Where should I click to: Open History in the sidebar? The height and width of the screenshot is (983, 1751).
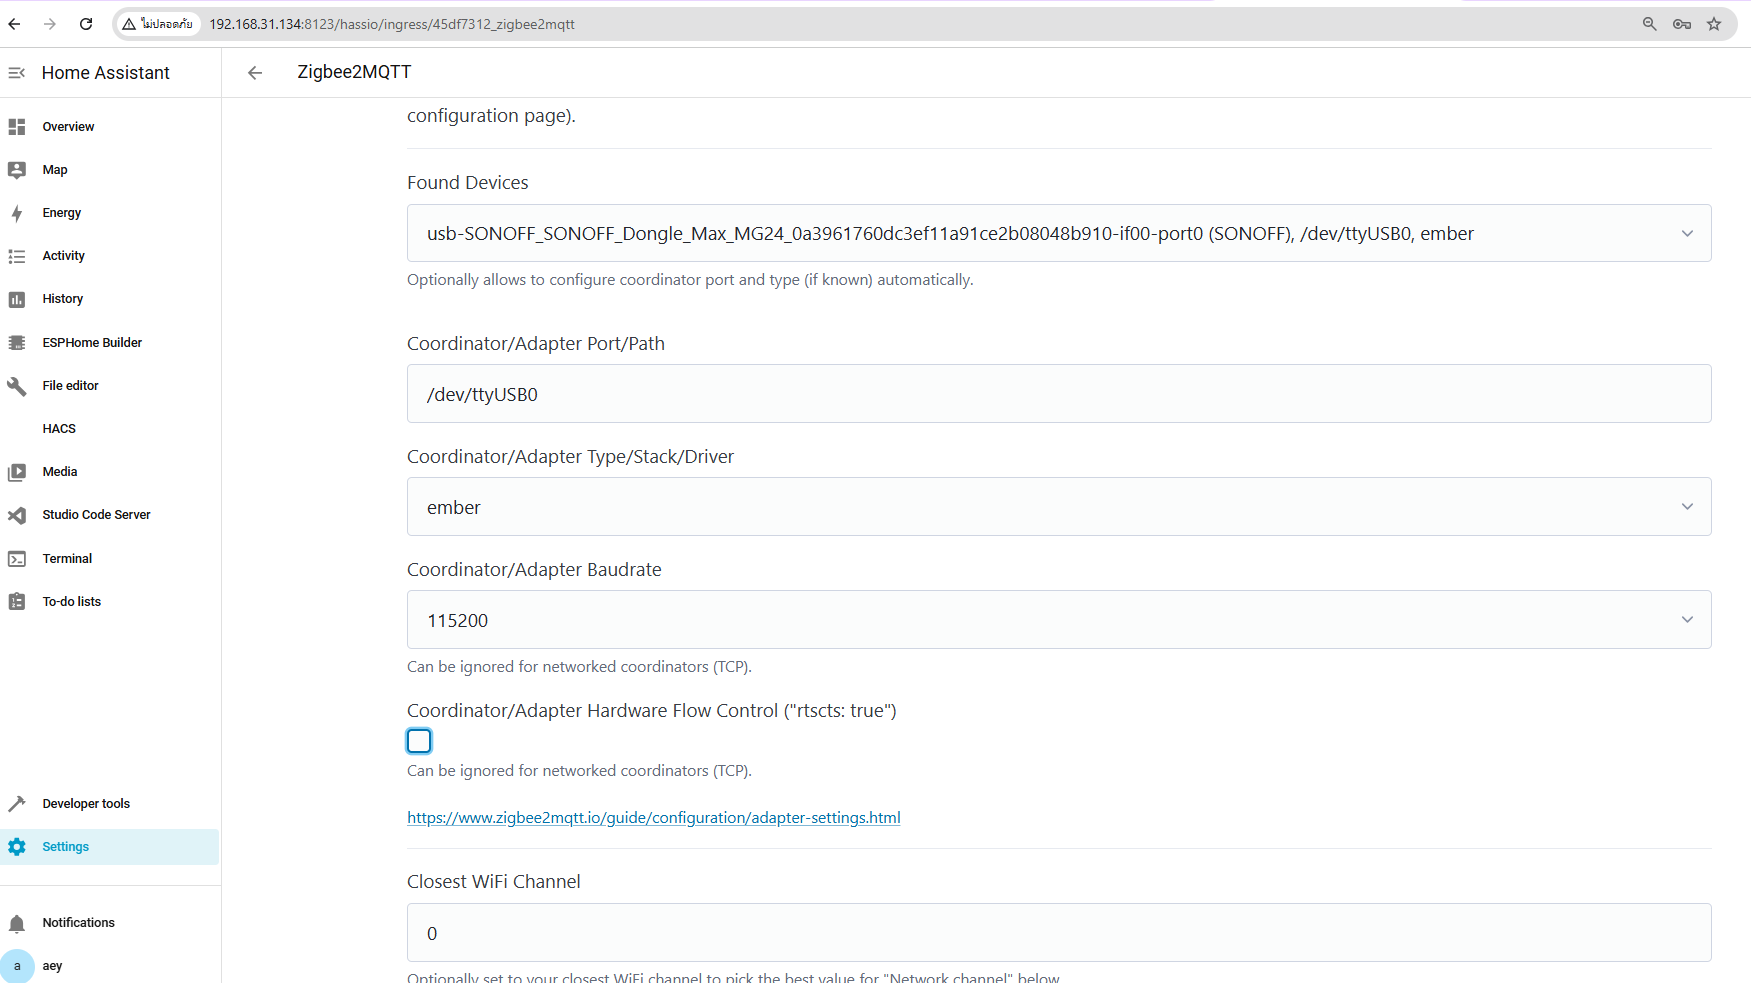pos(63,299)
